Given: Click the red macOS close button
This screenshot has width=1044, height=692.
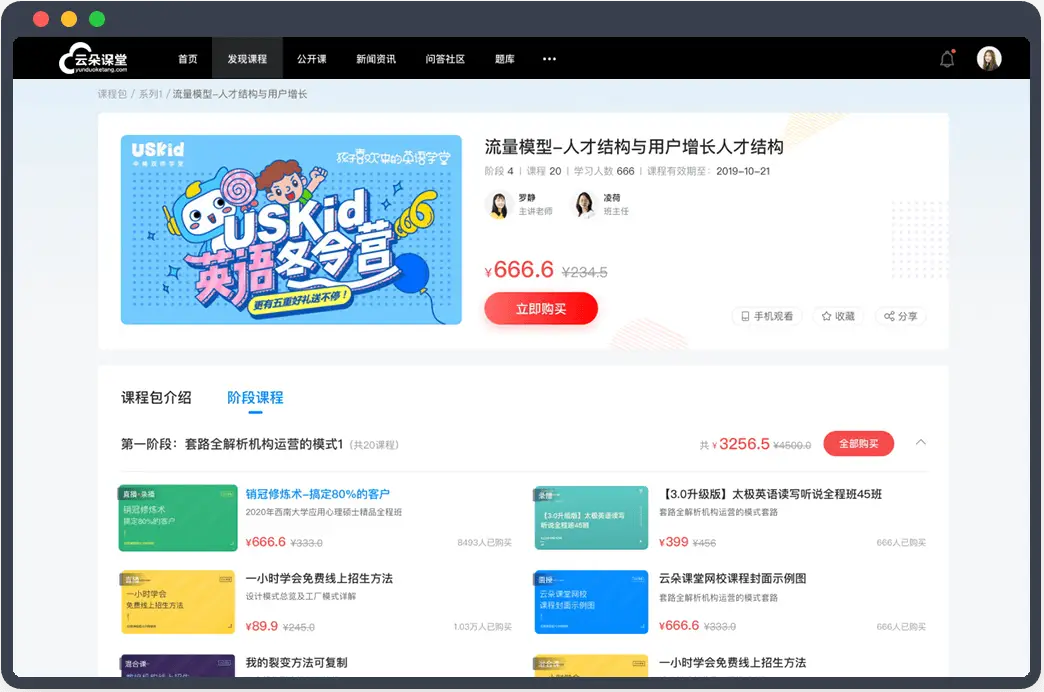Looking at the screenshot, I should (41, 19).
